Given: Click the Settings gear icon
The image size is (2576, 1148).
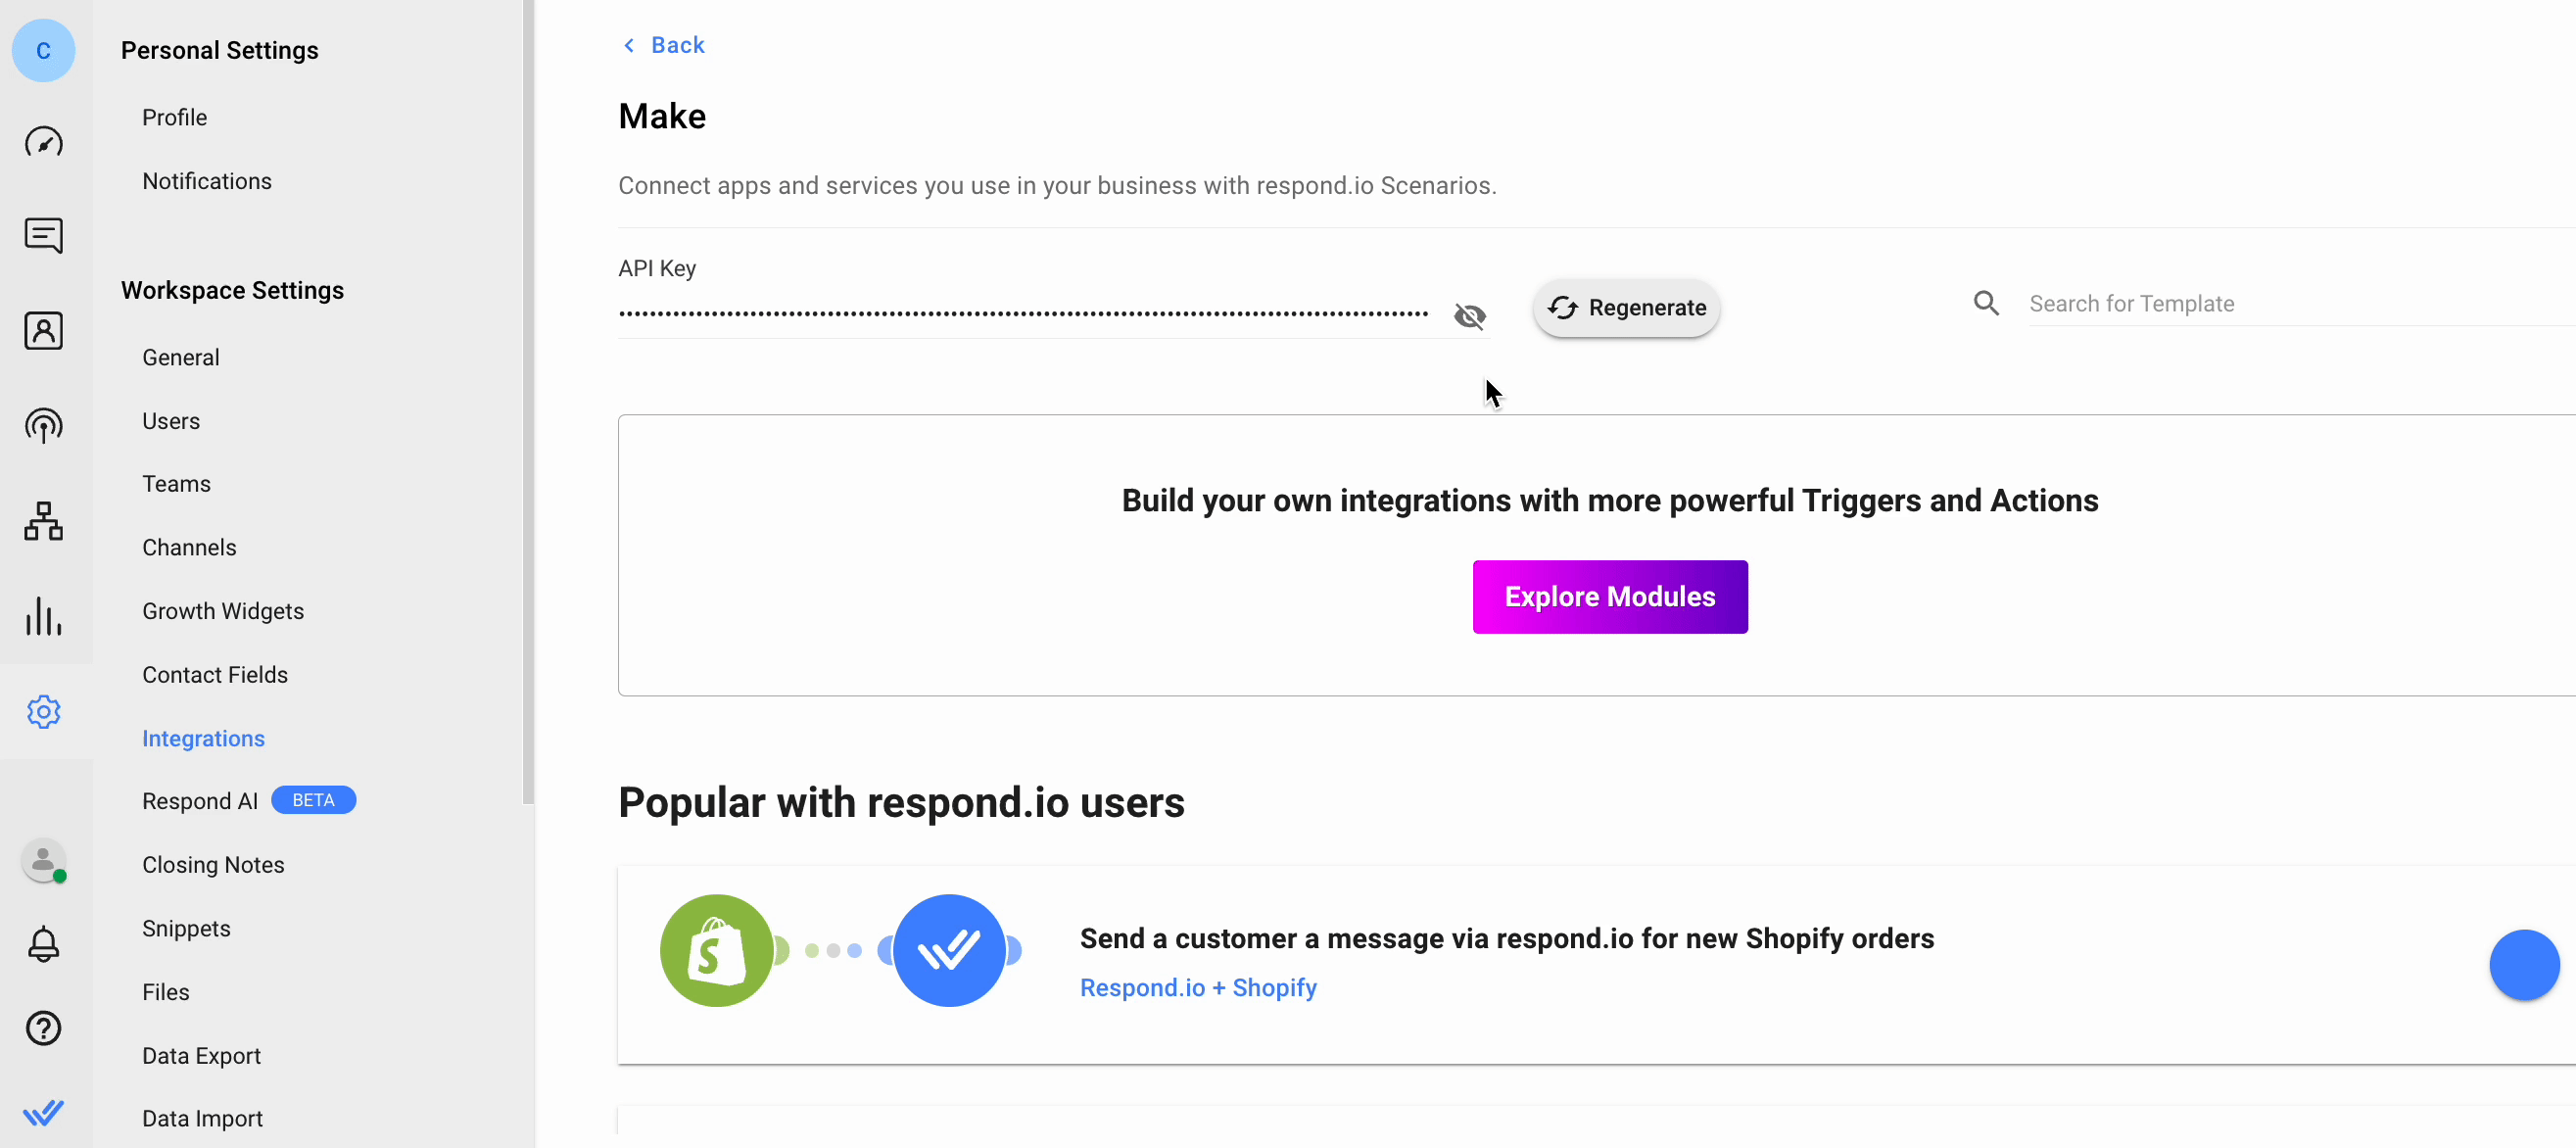Looking at the screenshot, I should click(x=44, y=709).
